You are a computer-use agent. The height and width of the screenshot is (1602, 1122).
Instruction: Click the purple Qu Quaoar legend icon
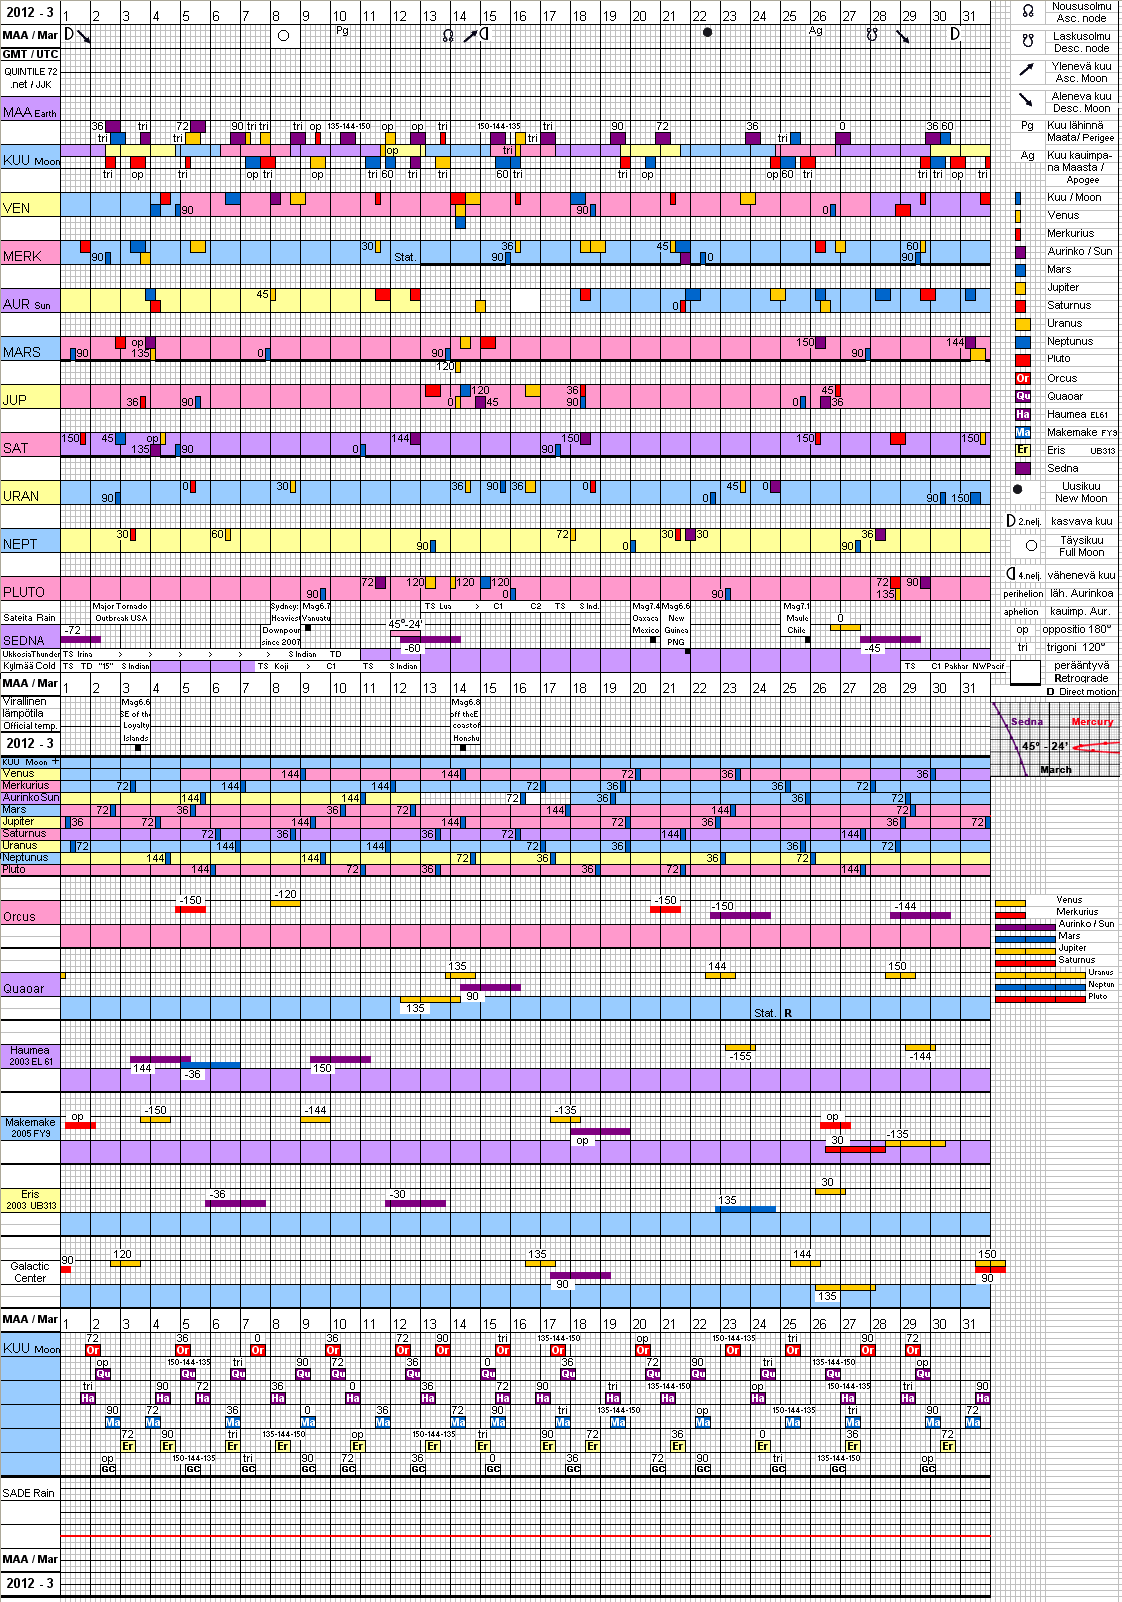coord(1022,396)
